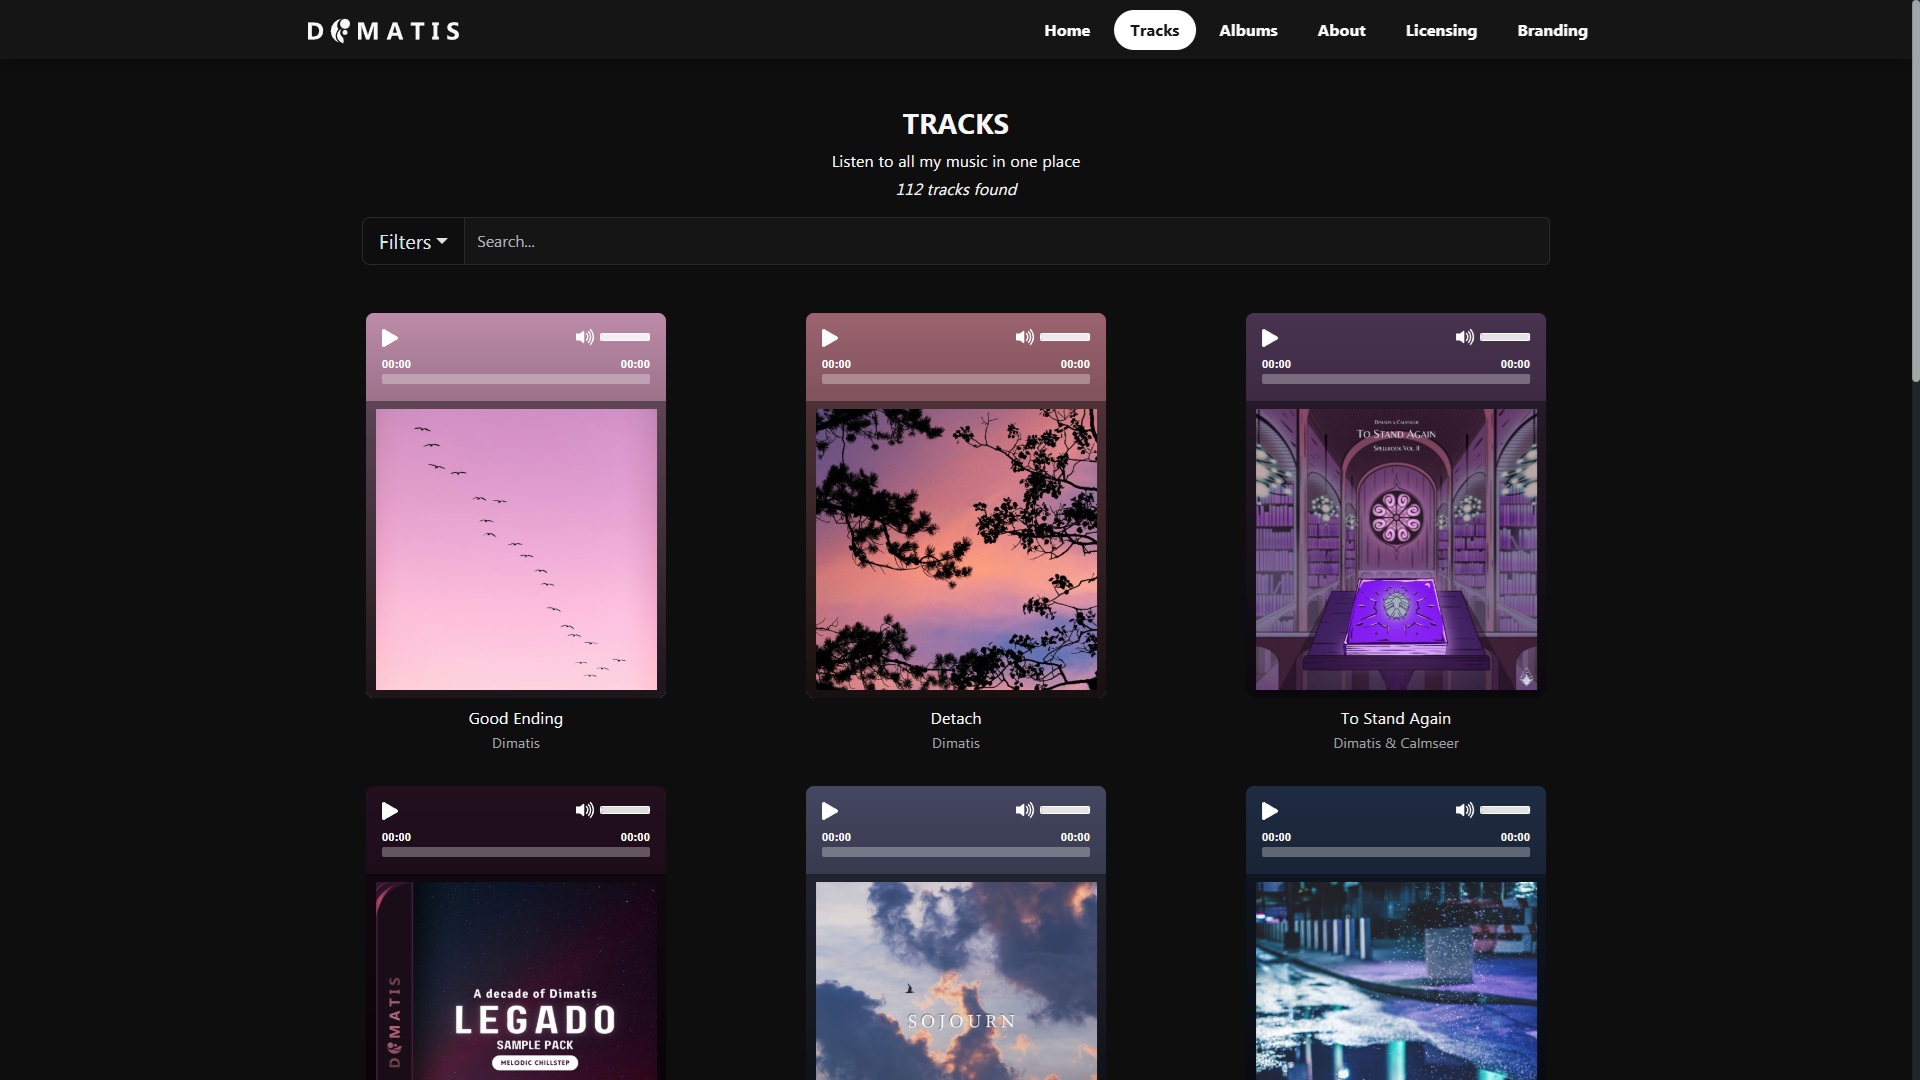Open the Sojourn cover art
The width and height of the screenshot is (1920, 1080).
tap(956, 981)
